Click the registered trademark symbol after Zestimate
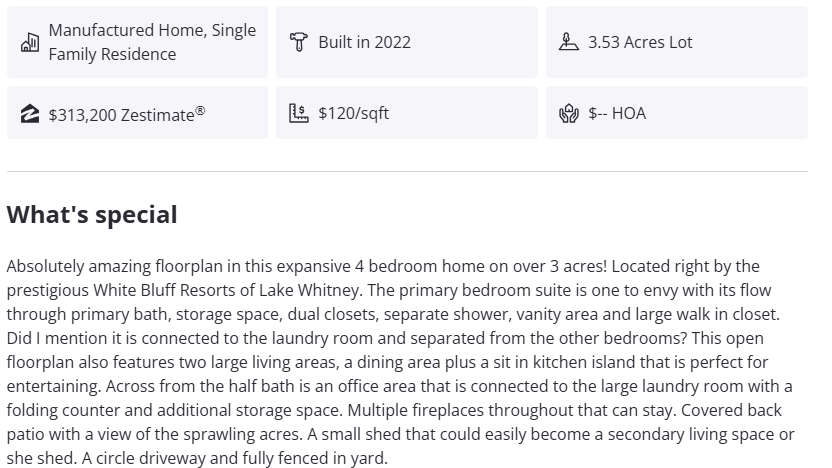 pos(200,110)
